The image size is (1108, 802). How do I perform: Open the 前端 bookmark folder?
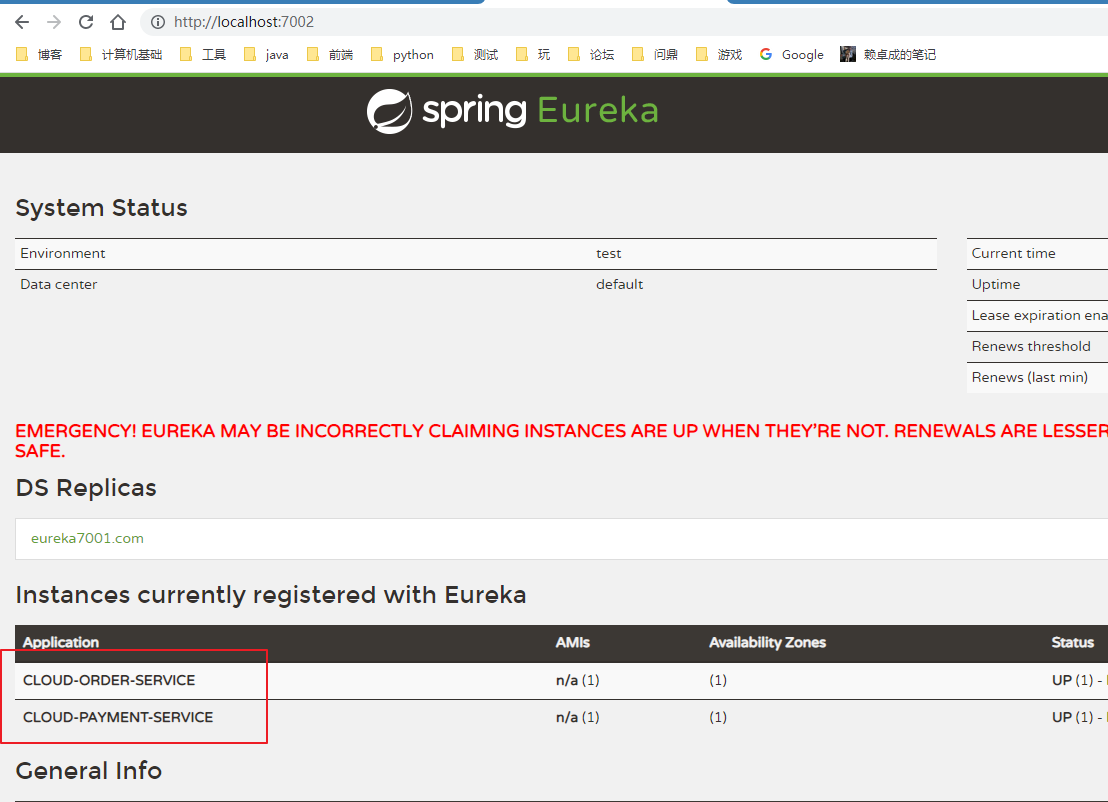pos(330,54)
